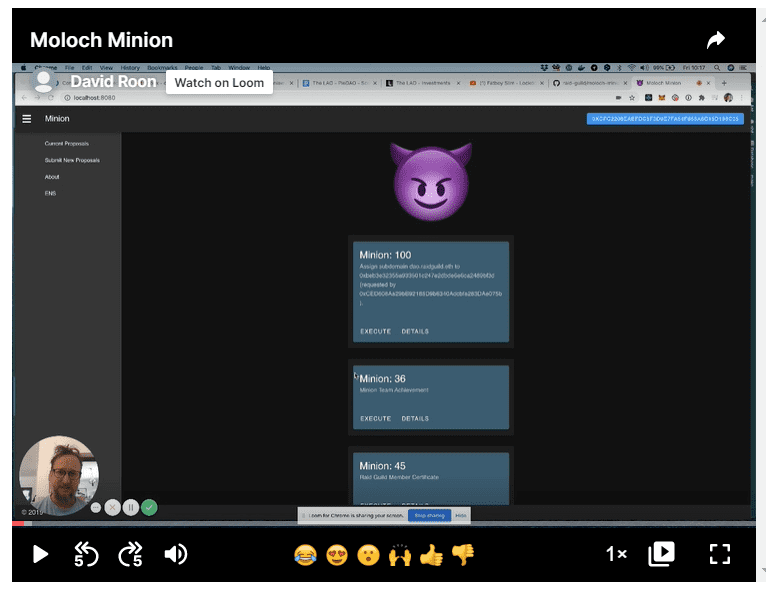Image resolution: width=766 pixels, height=590 pixels.
Task: Open the Minion hamburger menu
Action: coord(27,119)
